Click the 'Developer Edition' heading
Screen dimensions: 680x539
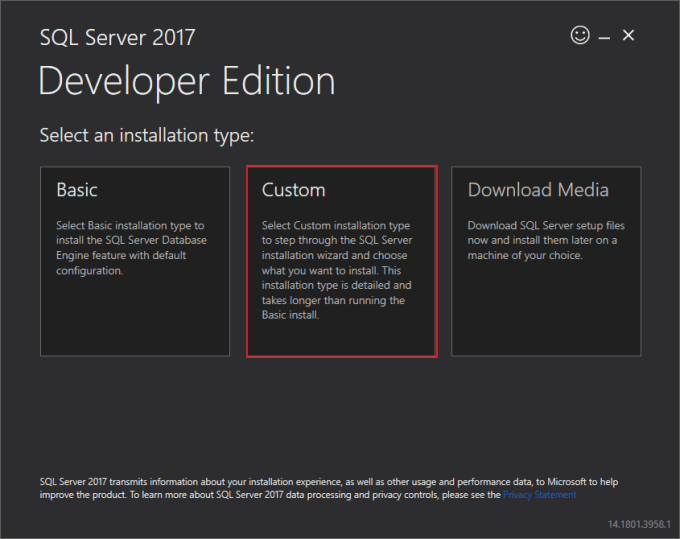pos(187,82)
